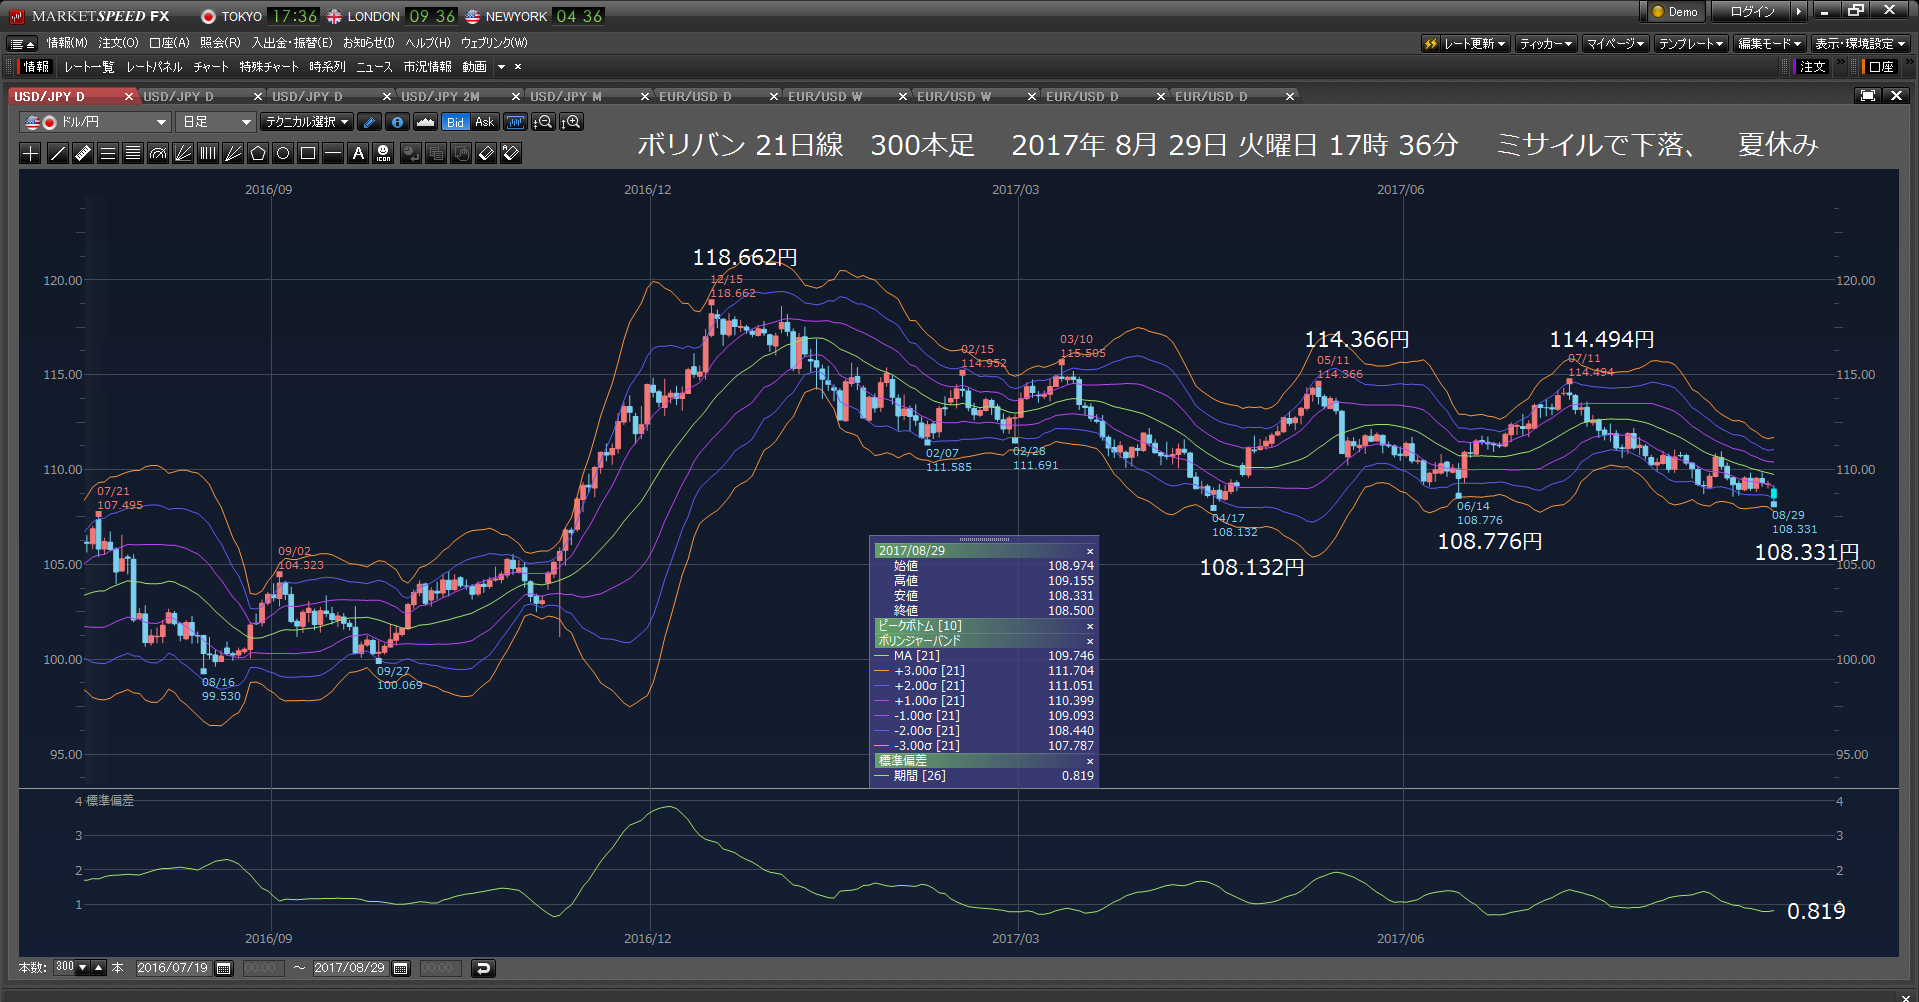Click the blue pencil edit icon
The width and height of the screenshot is (1919, 1002).
pyautogui.click(x=369, y=122)
